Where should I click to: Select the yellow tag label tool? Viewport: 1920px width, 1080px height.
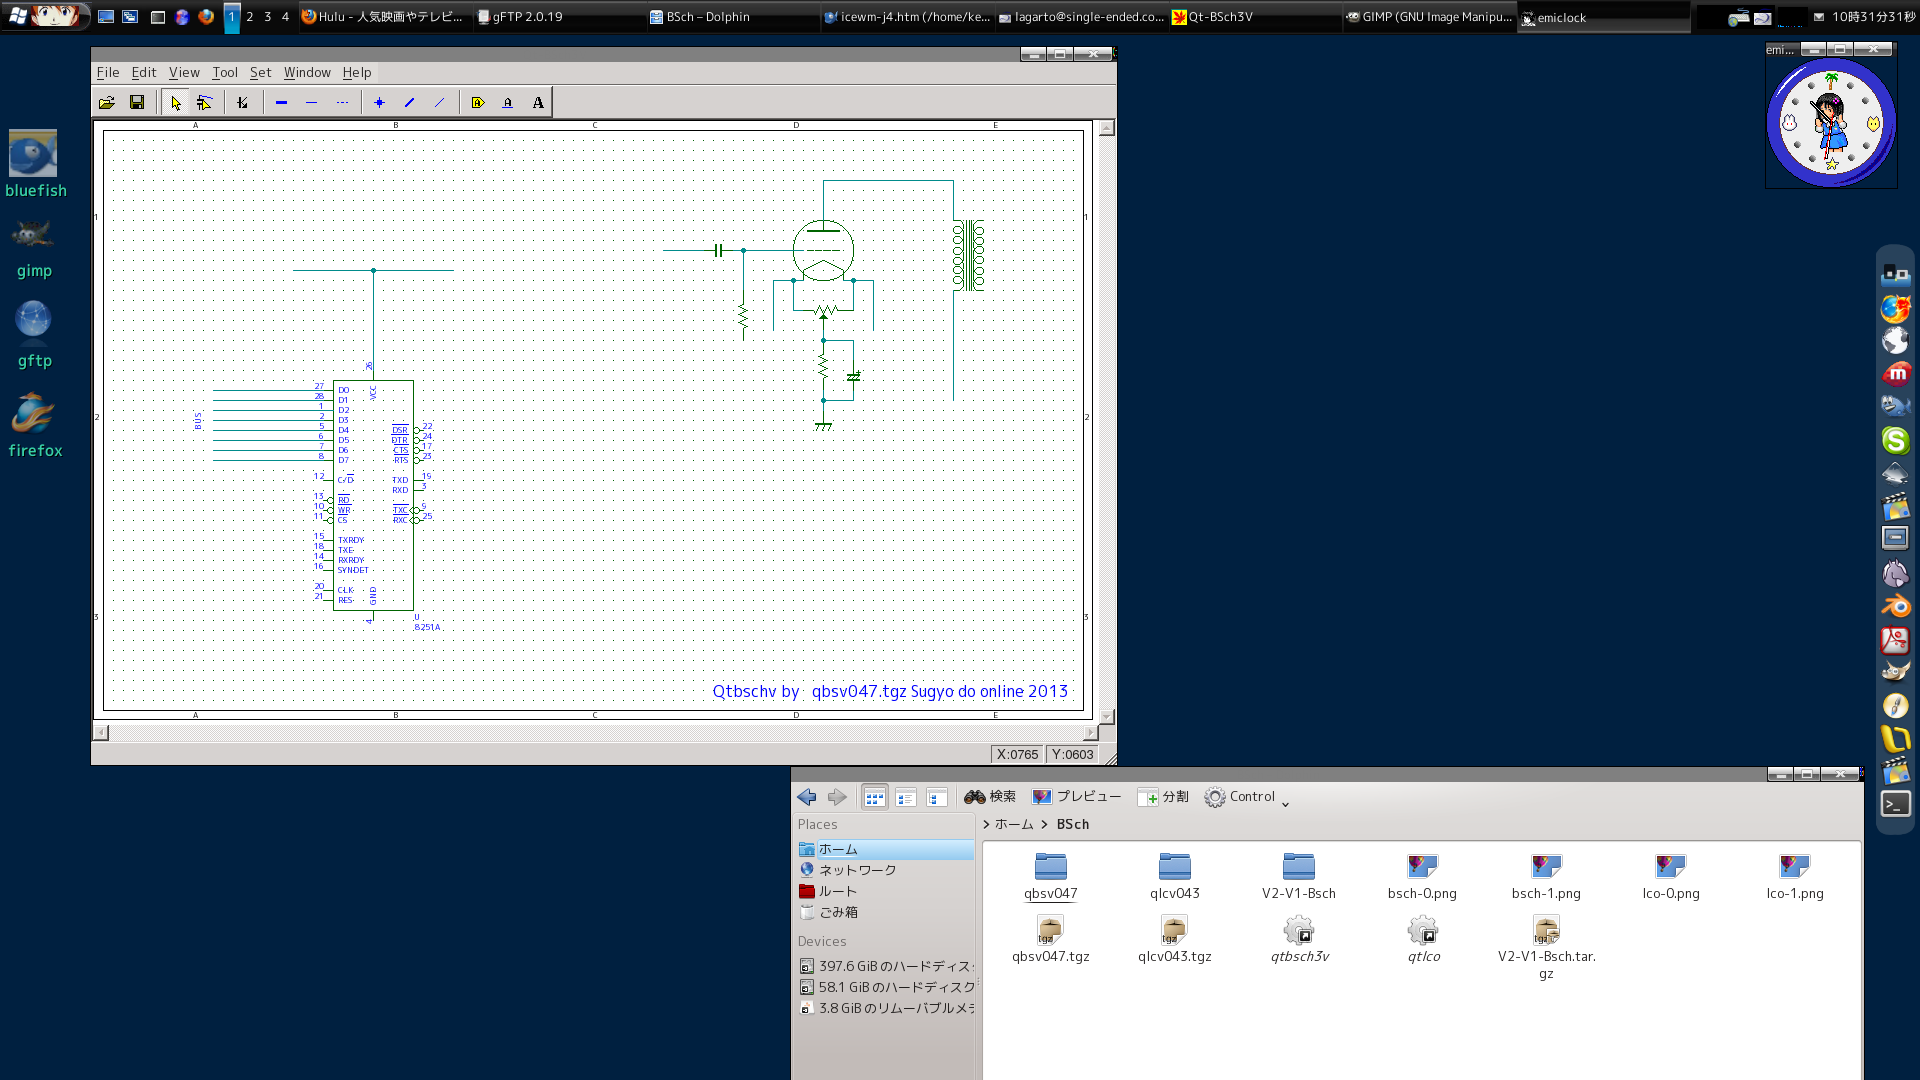pyautogui.click(x=477, y=102)
